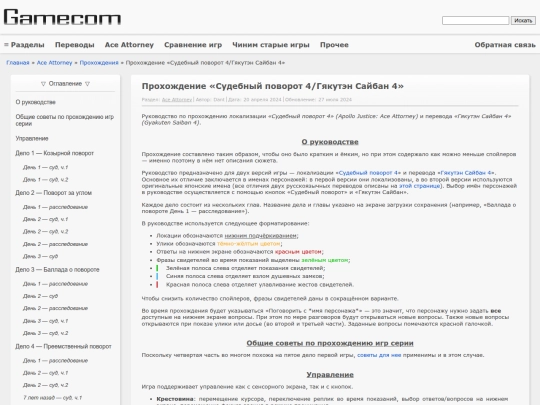Open Дело 4 День 1 — расследование
The height and width of the screenshot is (405, 540).
click(x=55, y=361)
